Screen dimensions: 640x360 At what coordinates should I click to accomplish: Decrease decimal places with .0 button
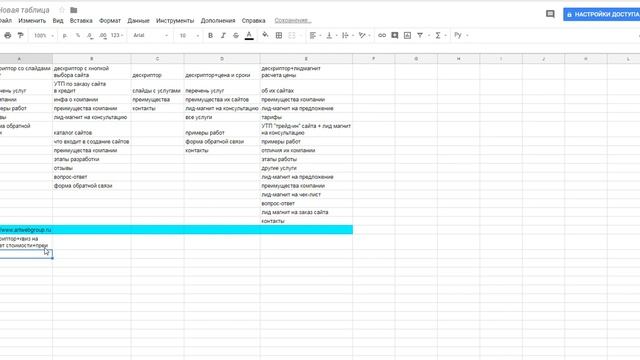tap(90, 36)
